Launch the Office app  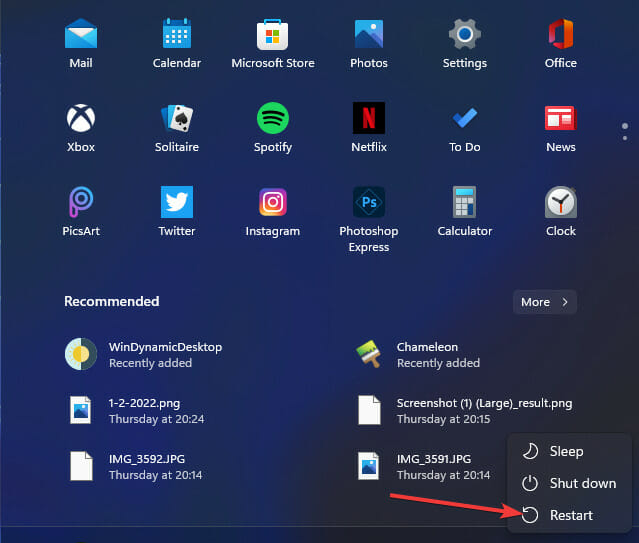click(561, 43)
